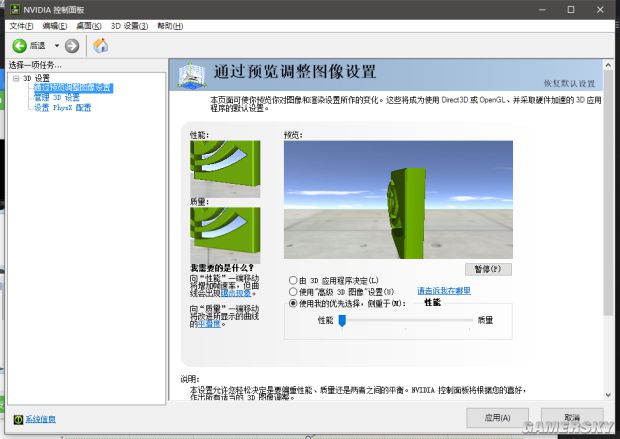Select '管理 3D 设置' in task tree

pyautogui.click(x=57, y=97)
